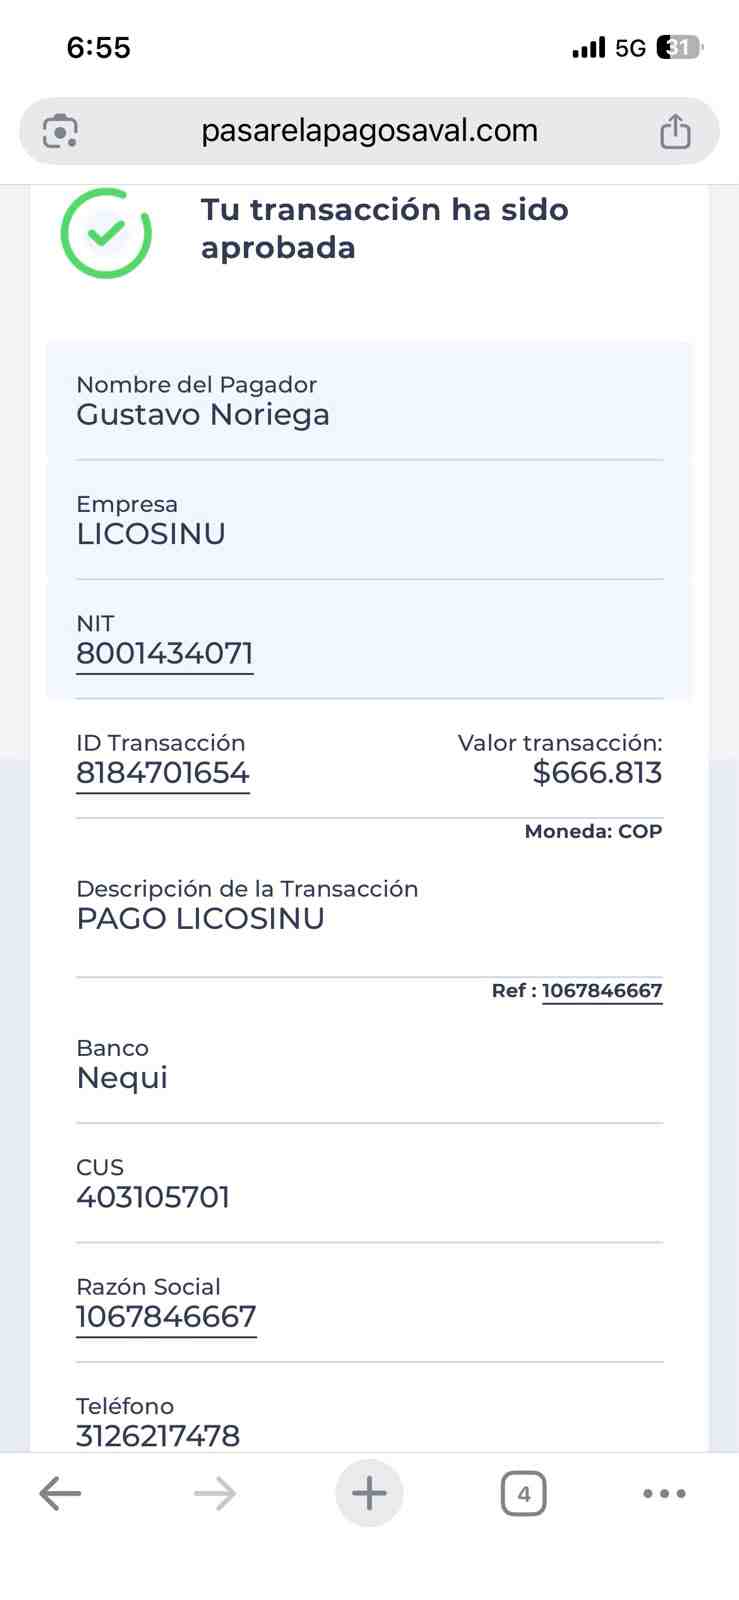Tap the 'Tu transacción ha sido aprobada' heading

coord(385,228)
